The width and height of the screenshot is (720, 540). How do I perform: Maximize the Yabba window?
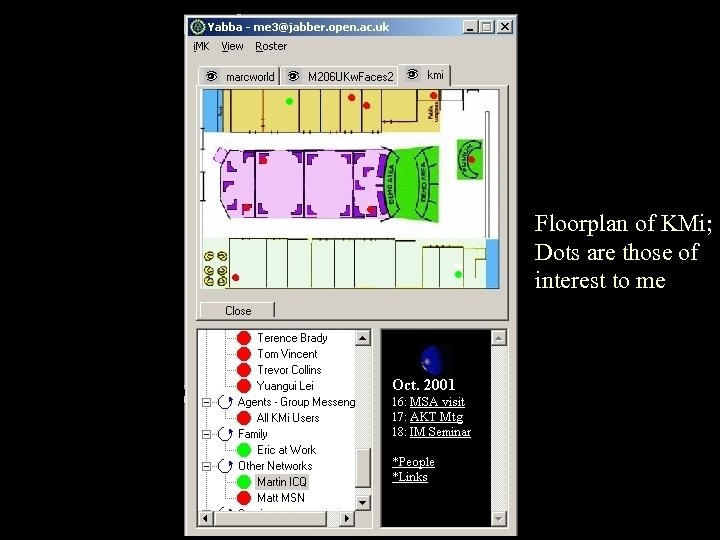(487, 27)
